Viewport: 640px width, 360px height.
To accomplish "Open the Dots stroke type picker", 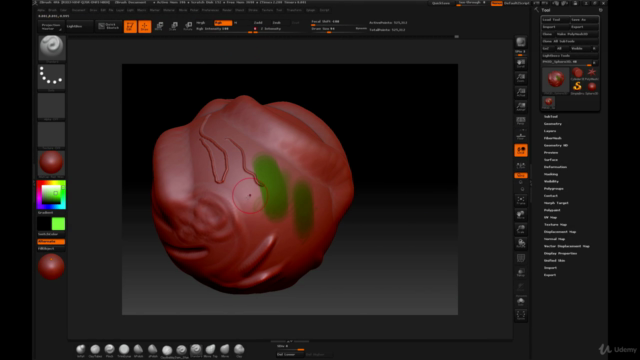I will pyautogui.click(x=51, y=77).
